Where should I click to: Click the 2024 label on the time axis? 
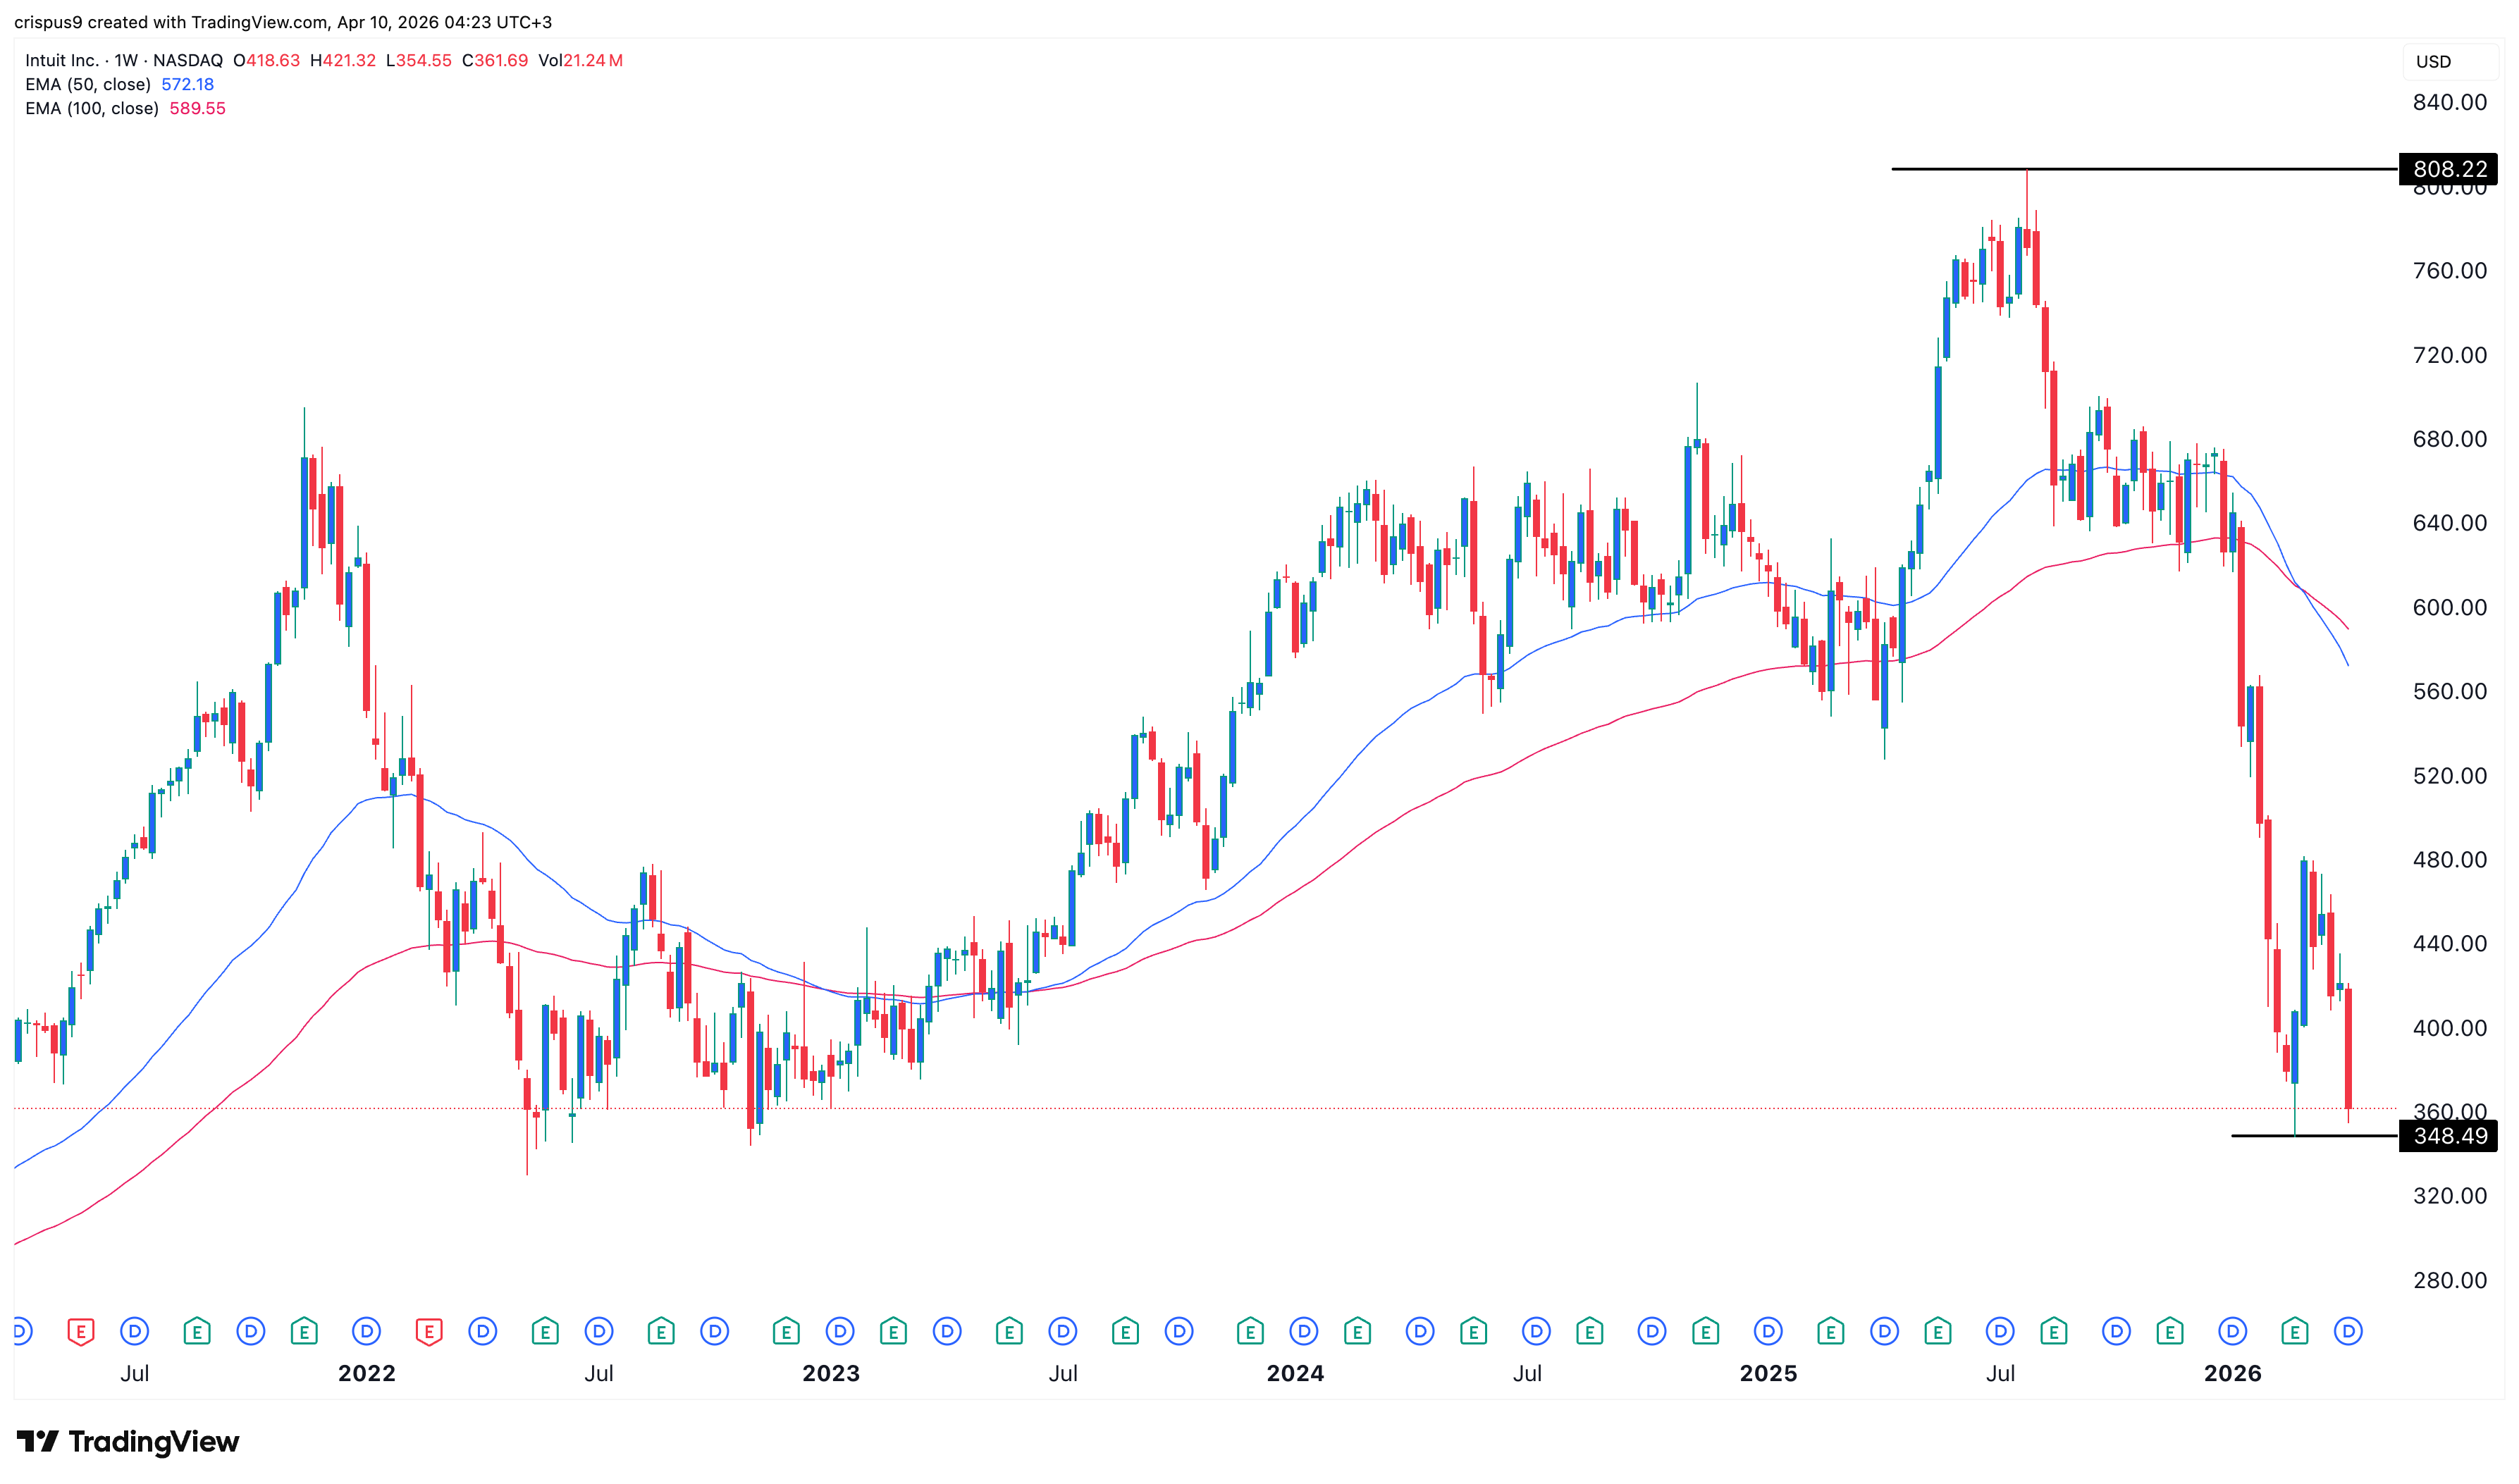(1295, 1373)
